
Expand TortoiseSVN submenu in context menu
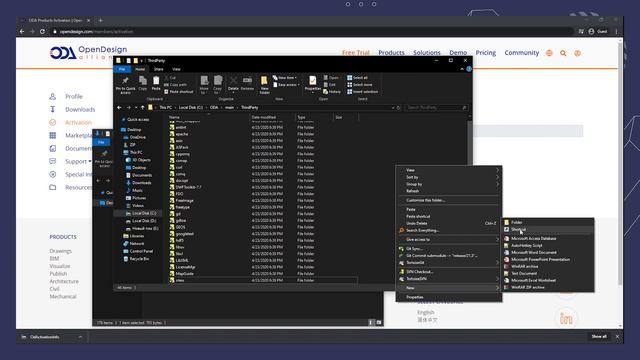pos(449,279)
